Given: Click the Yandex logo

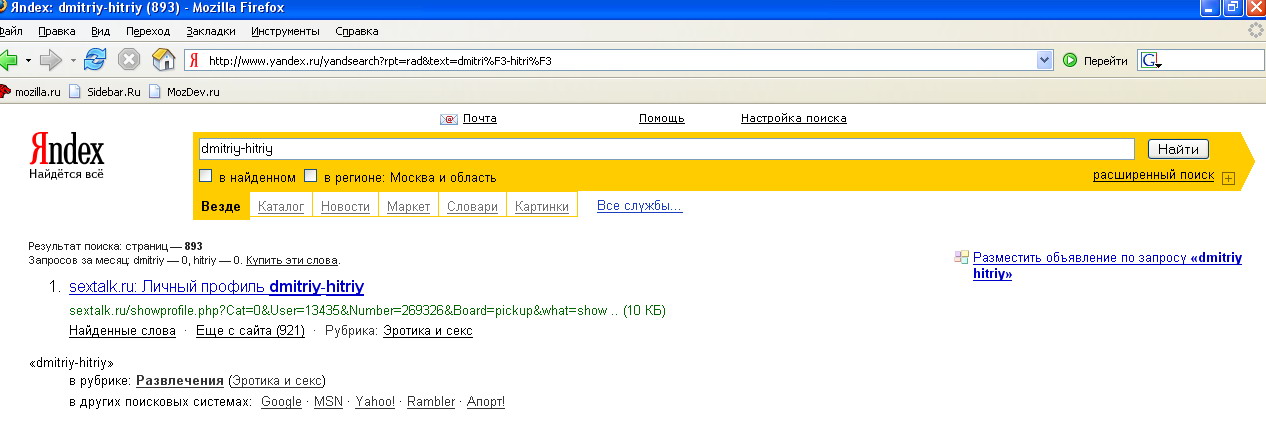Looking at the screenshot, I should coord(67,154).
